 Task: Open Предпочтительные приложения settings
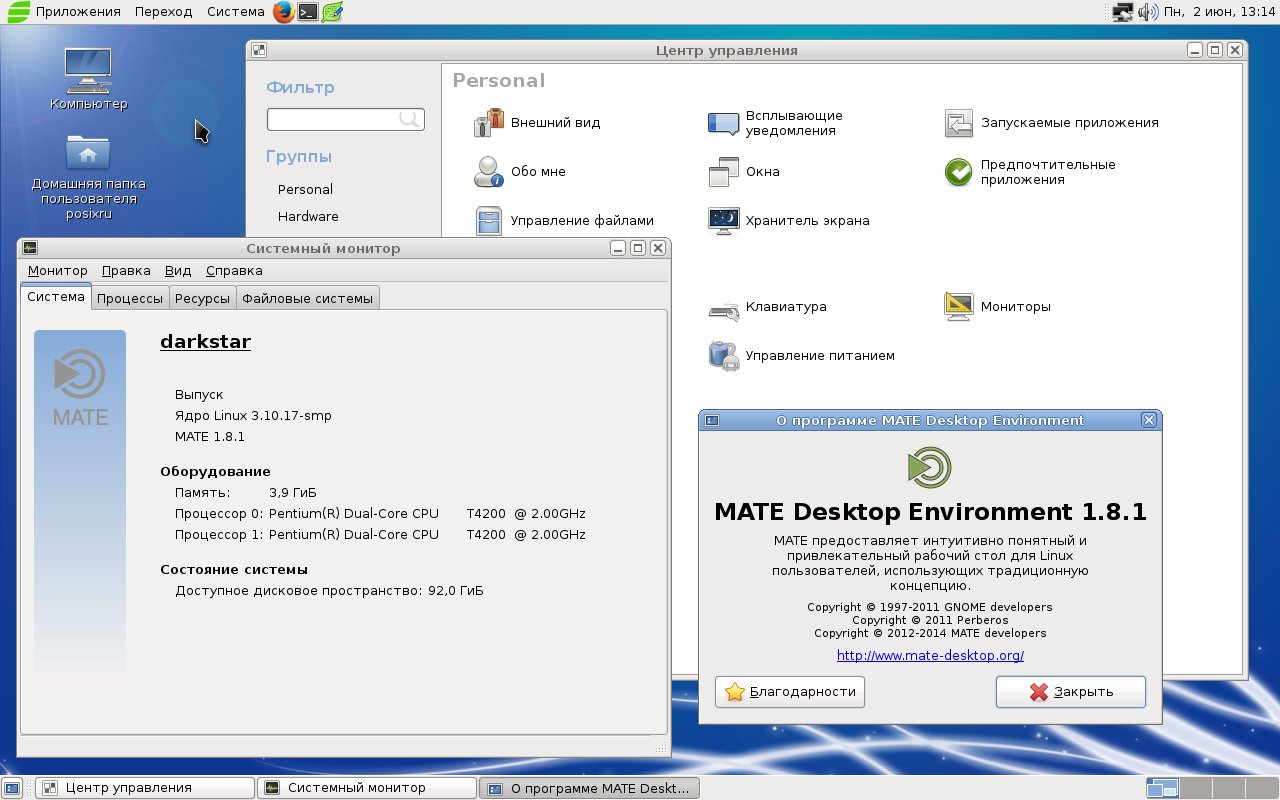[x=1030, y=172]
